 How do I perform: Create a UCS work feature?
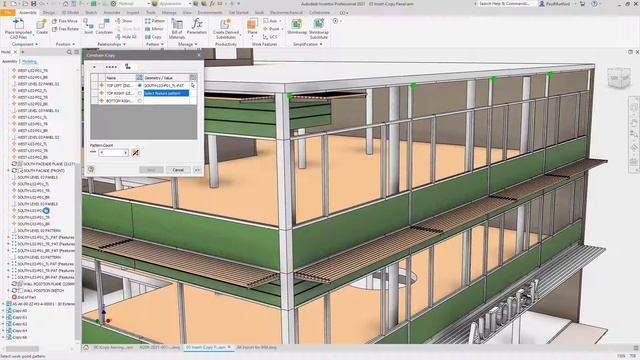click(x=270, y=37)
